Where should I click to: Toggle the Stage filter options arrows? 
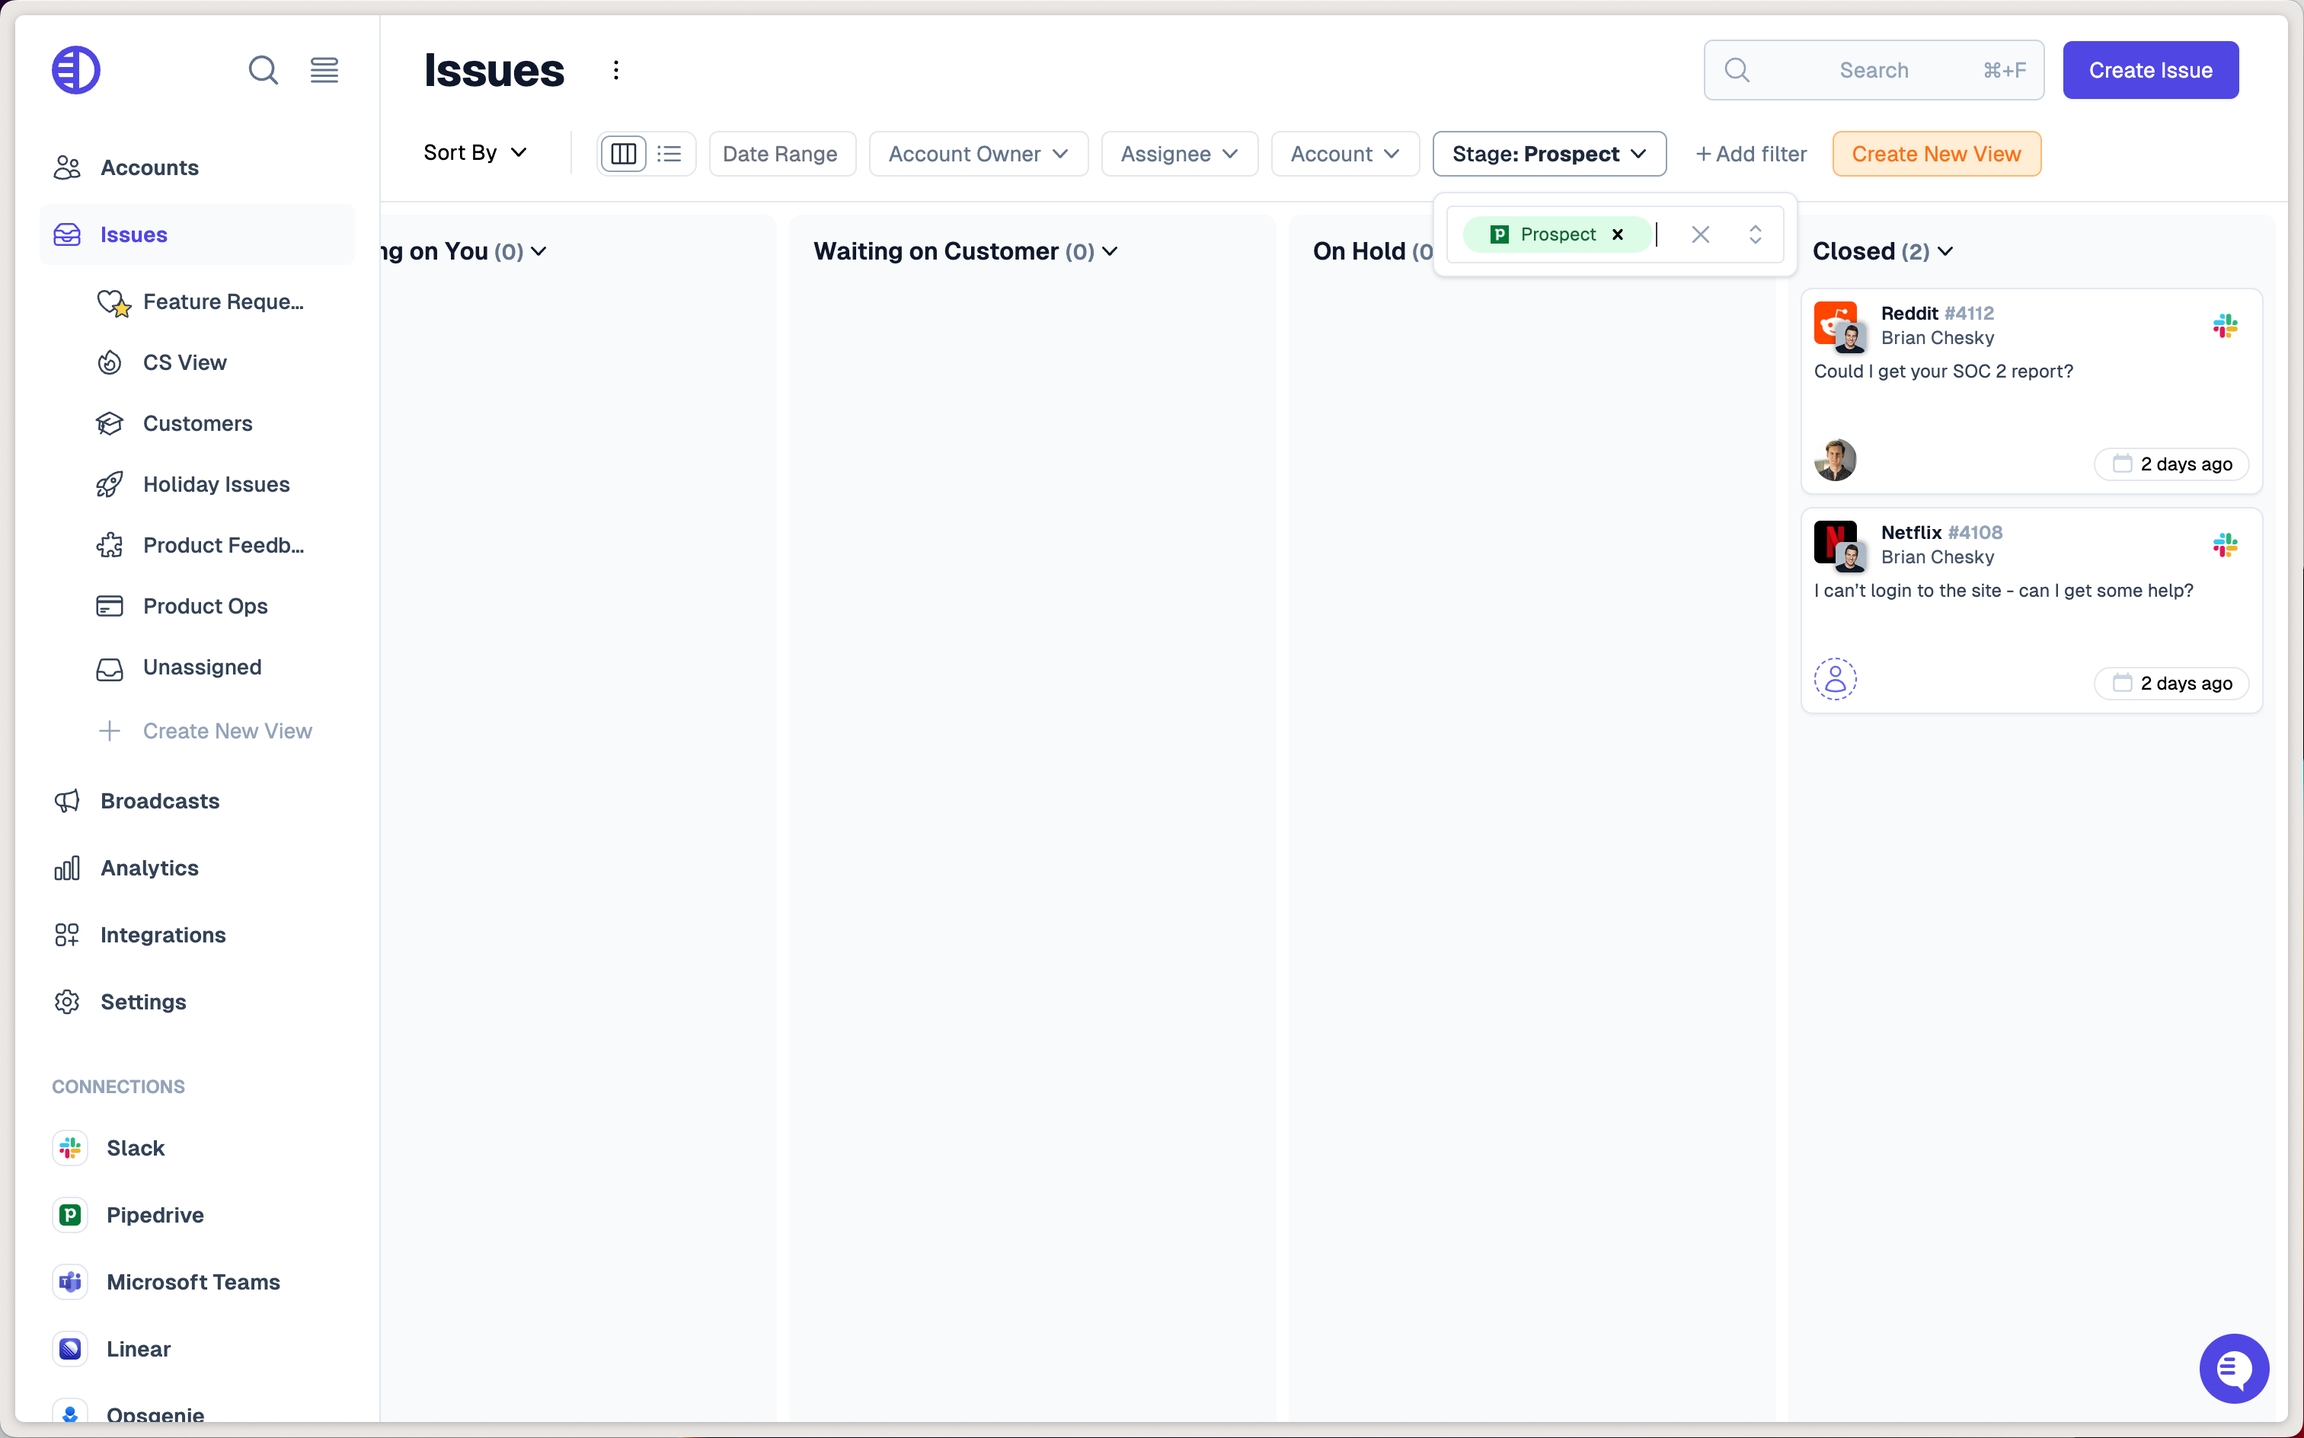coord(1755,235)
